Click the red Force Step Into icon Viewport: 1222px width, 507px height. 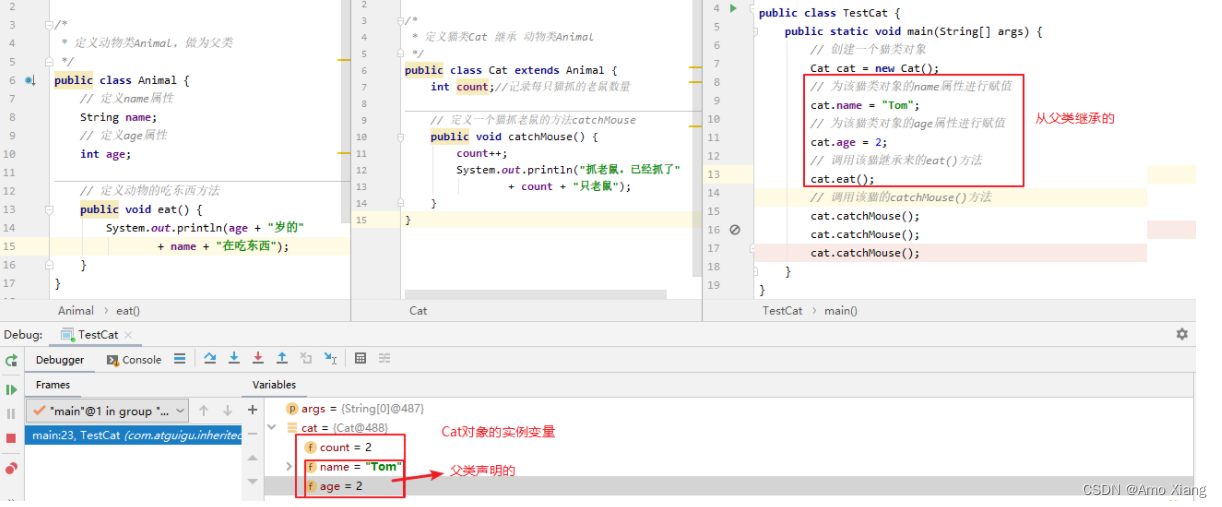tap(258, 358)
